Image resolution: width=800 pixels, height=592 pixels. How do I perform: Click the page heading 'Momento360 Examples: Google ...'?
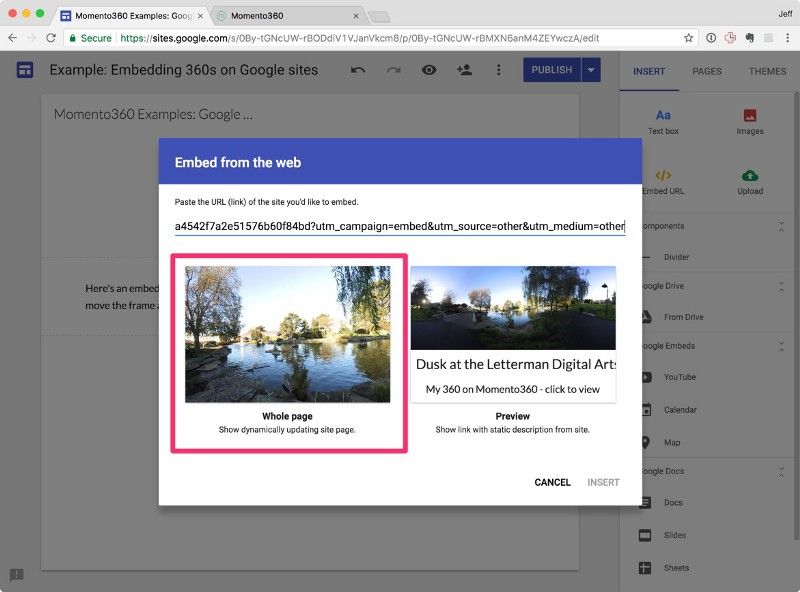coord(153,114)
